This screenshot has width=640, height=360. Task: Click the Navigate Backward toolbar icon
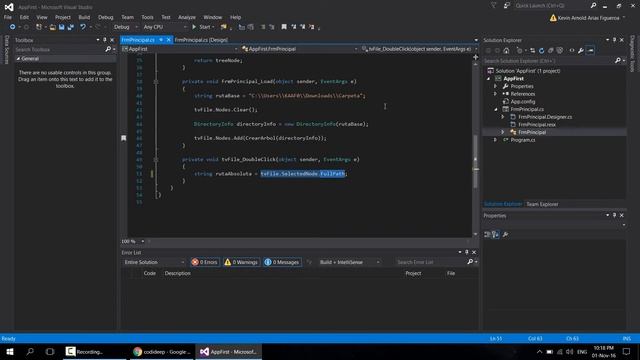pos(13,27)
